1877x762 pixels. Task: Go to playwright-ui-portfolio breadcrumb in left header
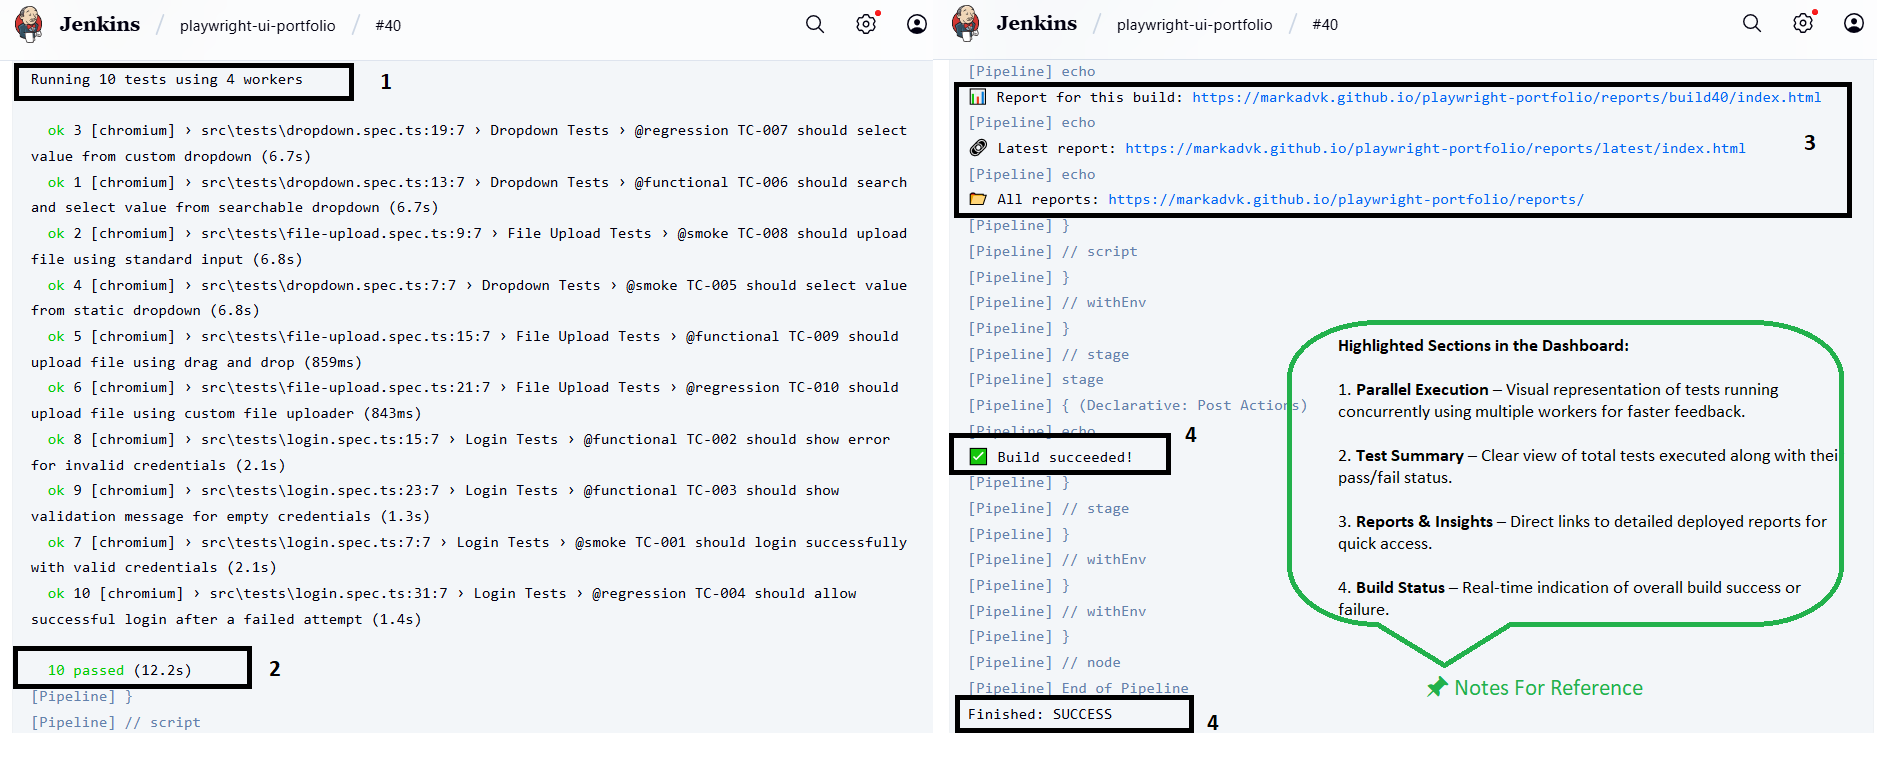pos(257,25)
